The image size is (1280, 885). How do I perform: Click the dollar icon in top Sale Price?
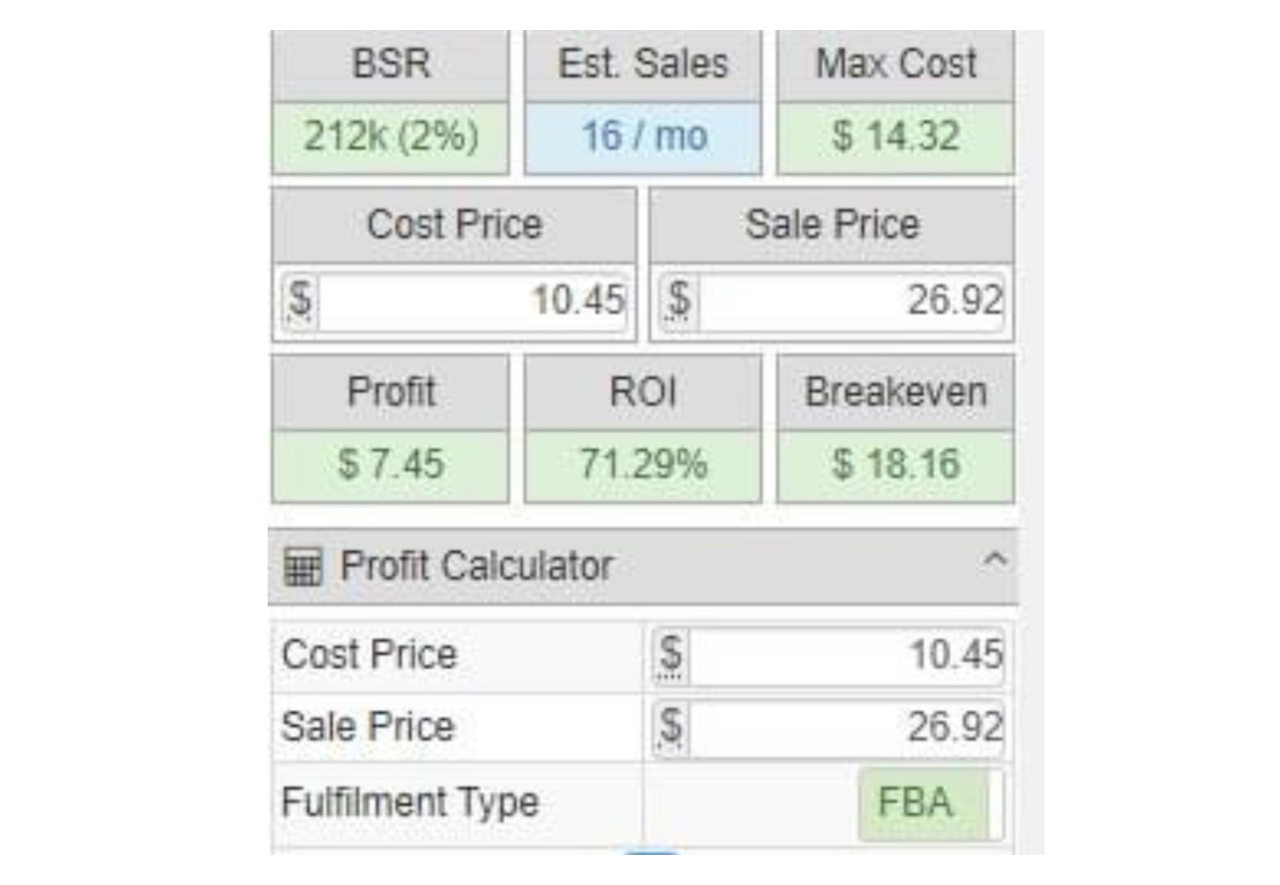678,299
